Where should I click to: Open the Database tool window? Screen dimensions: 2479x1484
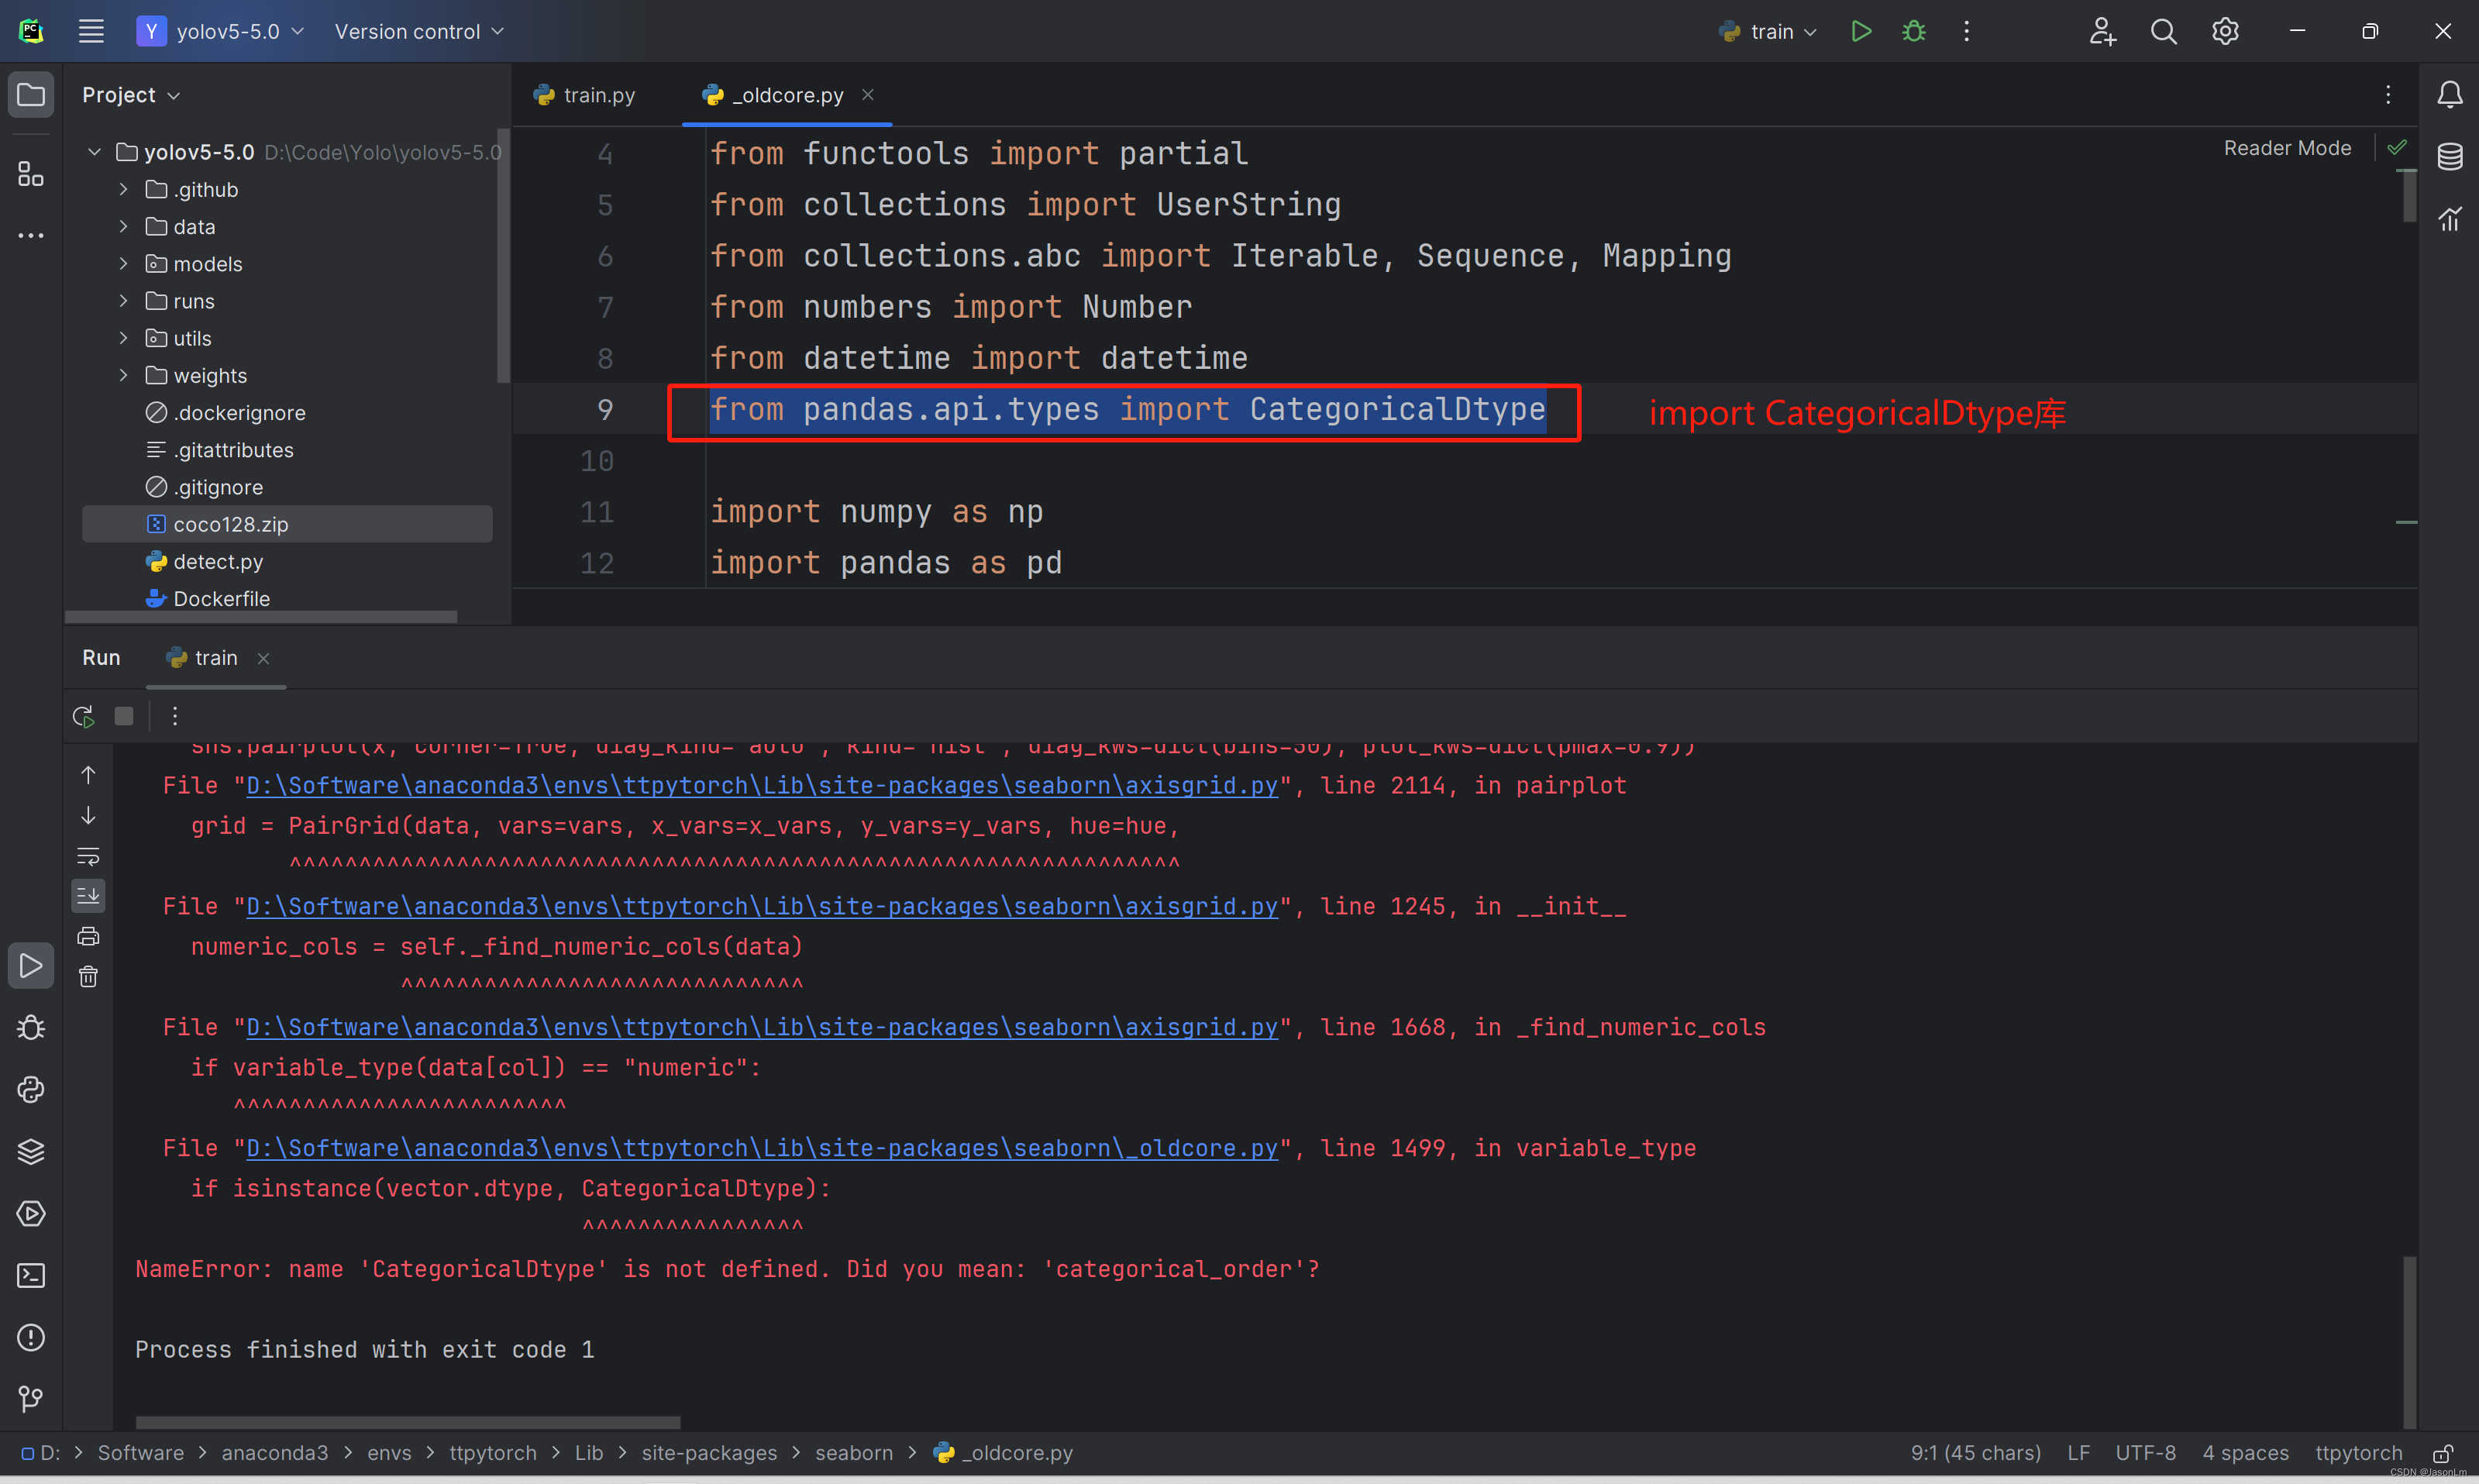(x=2449, y=157)
